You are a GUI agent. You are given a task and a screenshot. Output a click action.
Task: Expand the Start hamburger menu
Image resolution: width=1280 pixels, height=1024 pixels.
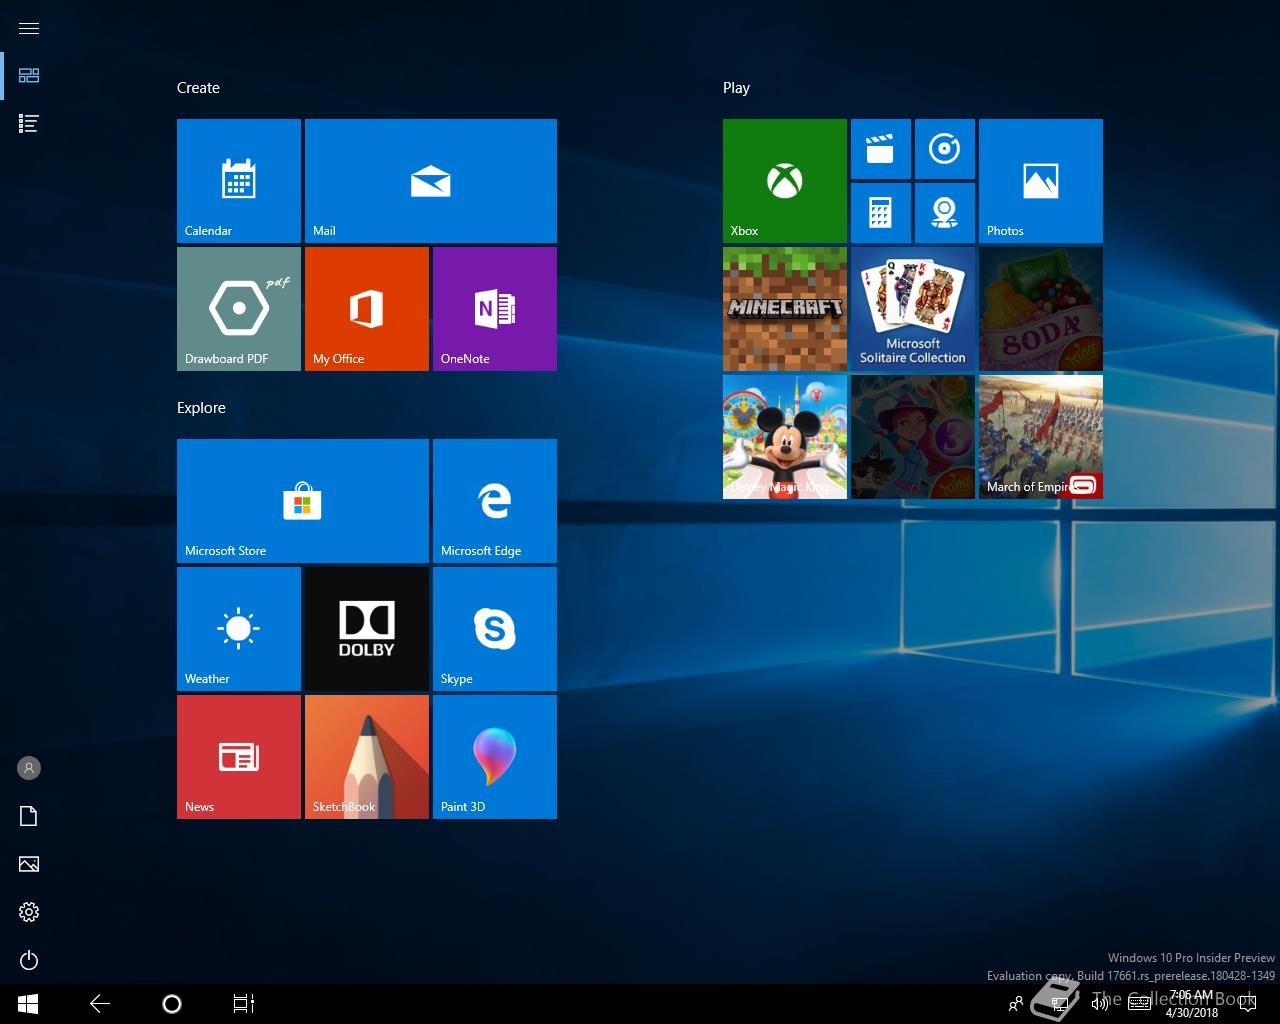pyautogui.click(x=29, y=28)
